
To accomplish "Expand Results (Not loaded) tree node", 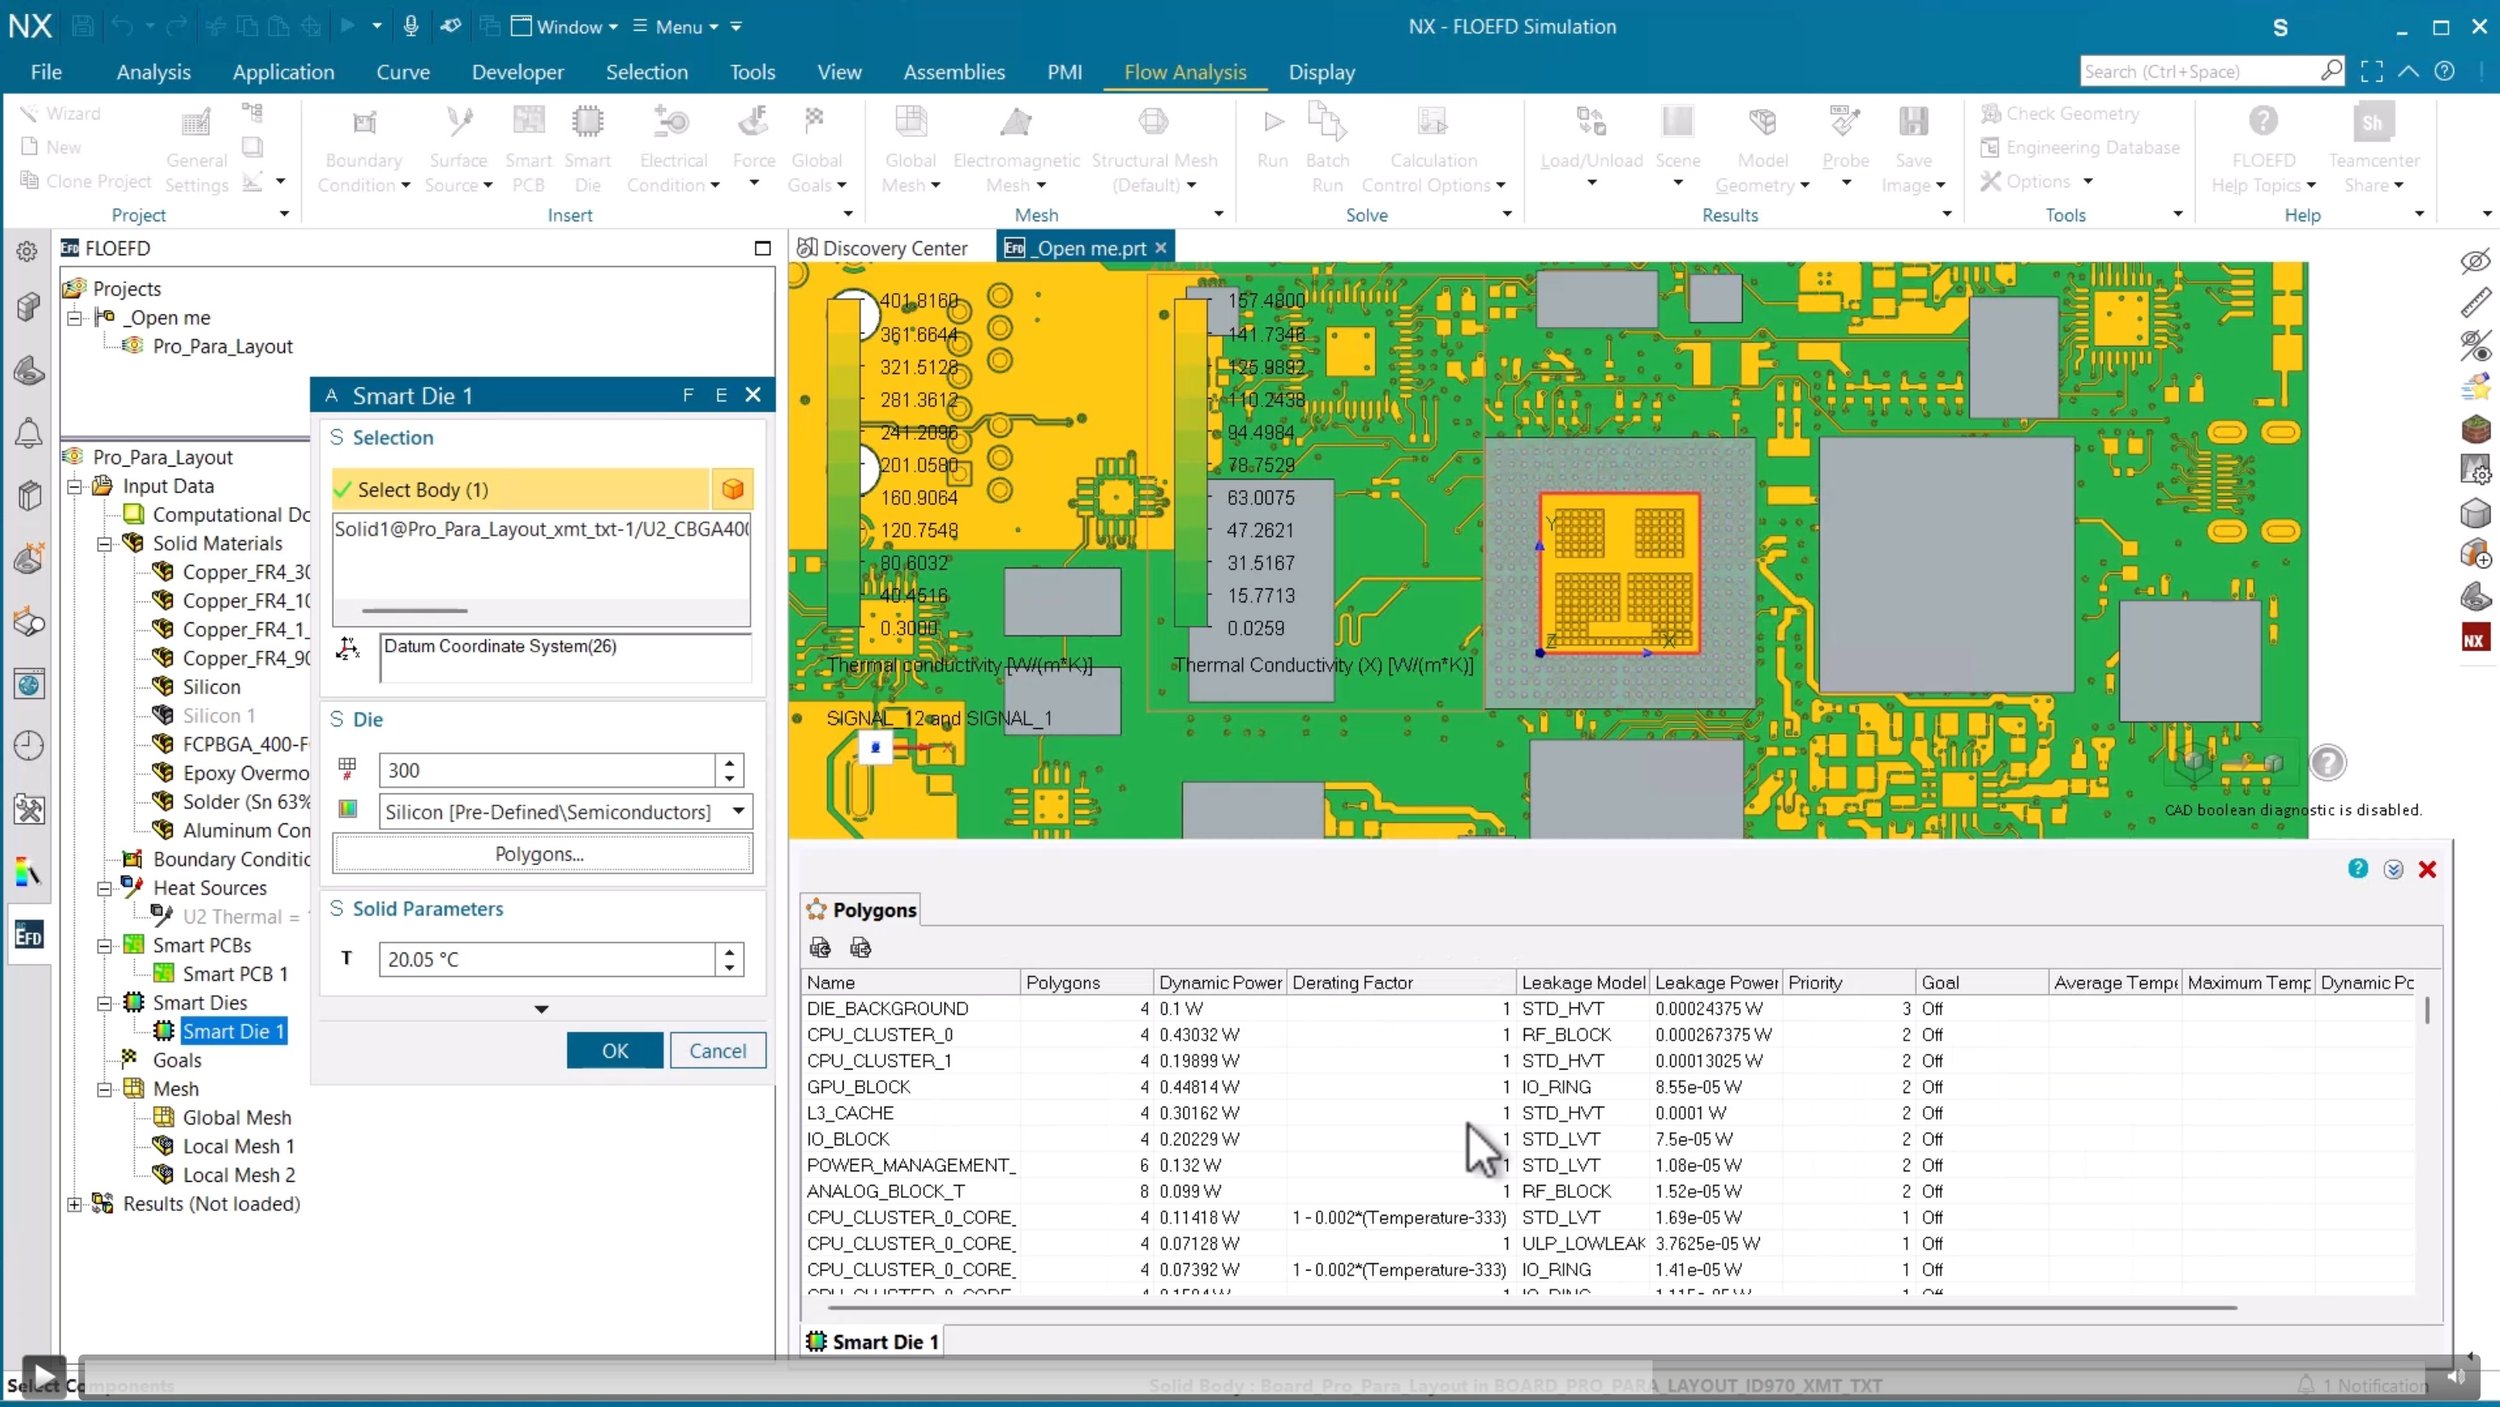I will click(75, 1204).
